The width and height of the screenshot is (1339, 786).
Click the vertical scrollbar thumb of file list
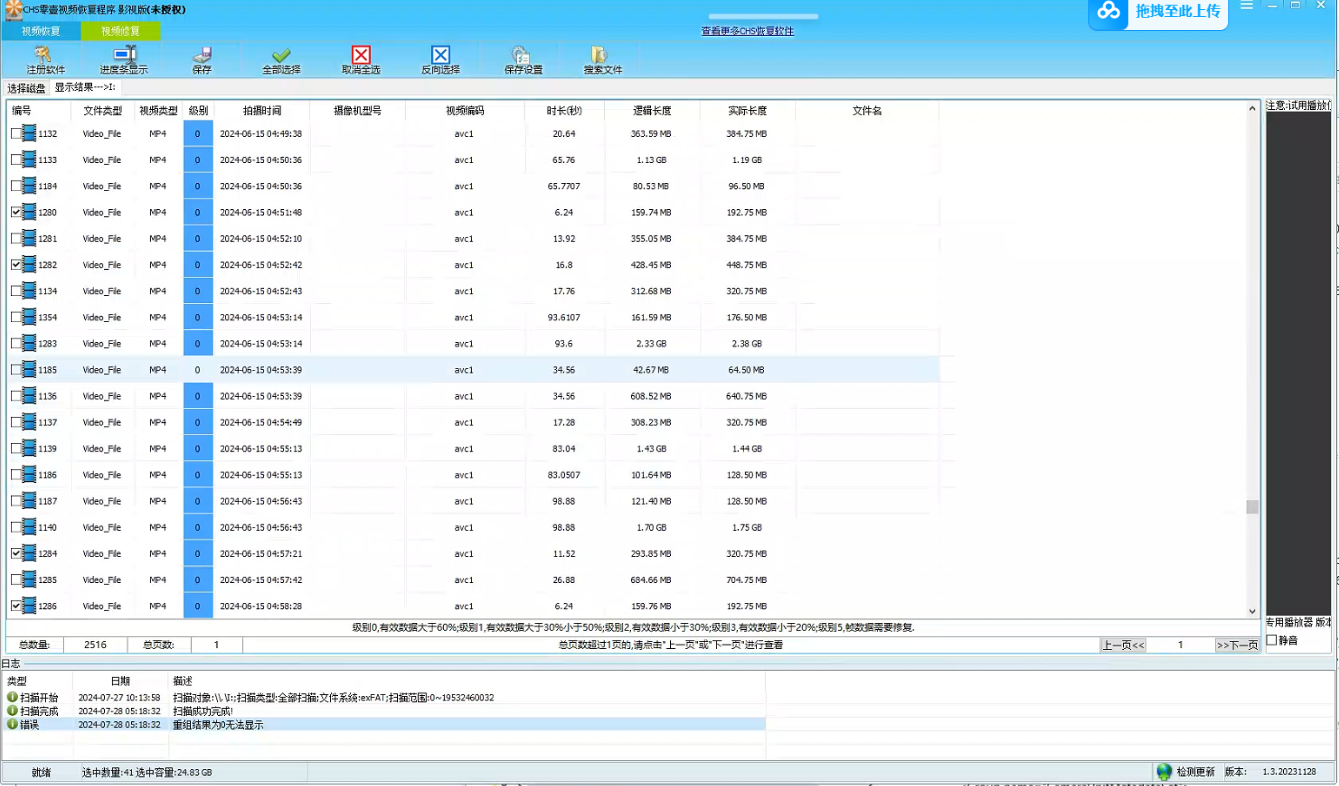click(x=1252, y=507)
